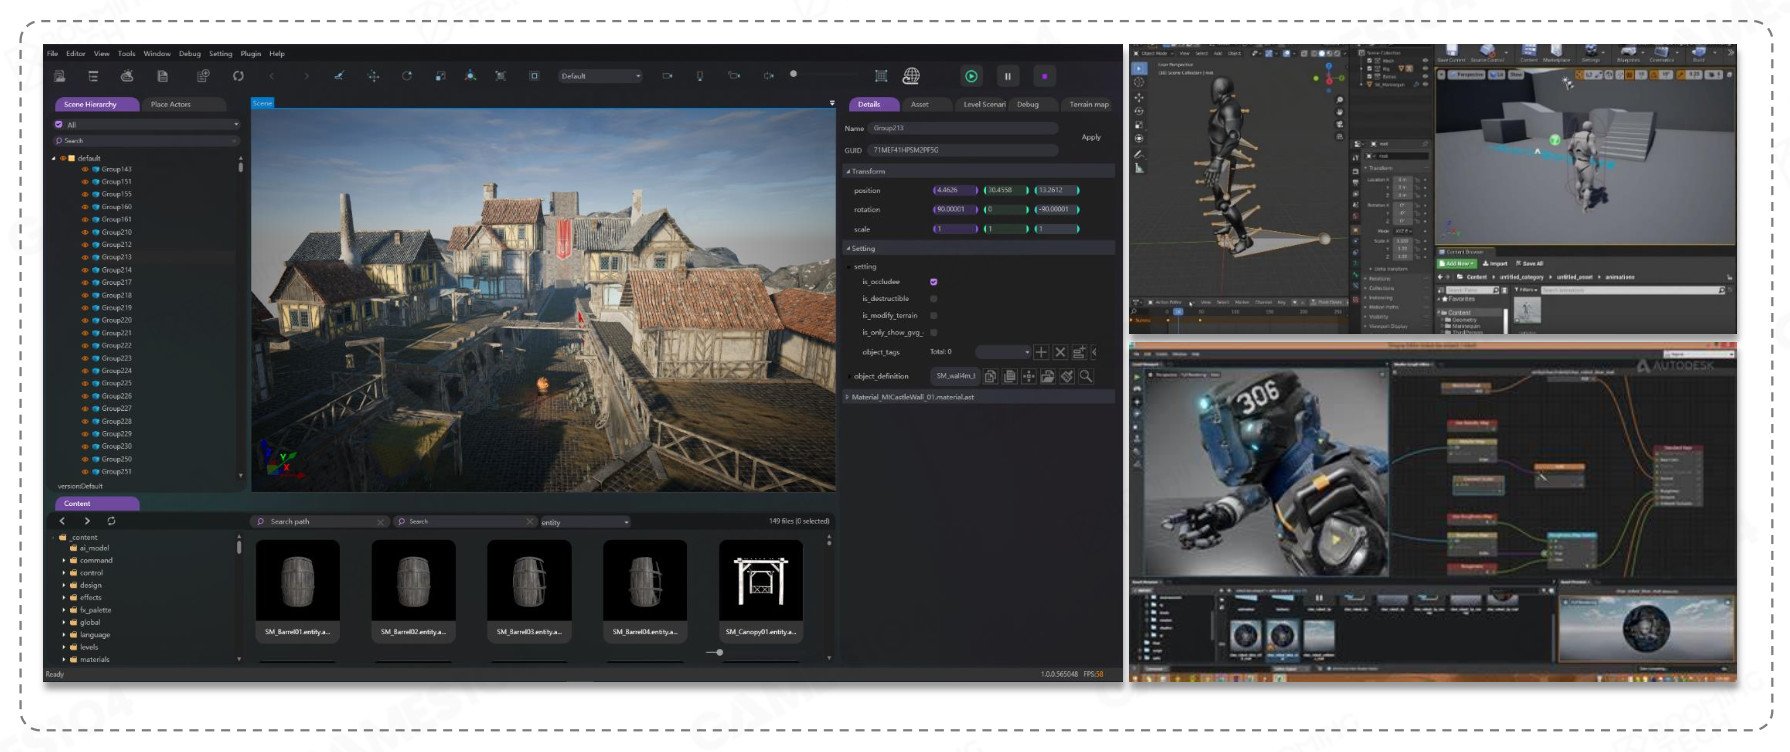Expand the effects folder in content tree

[x=64, y=598]
